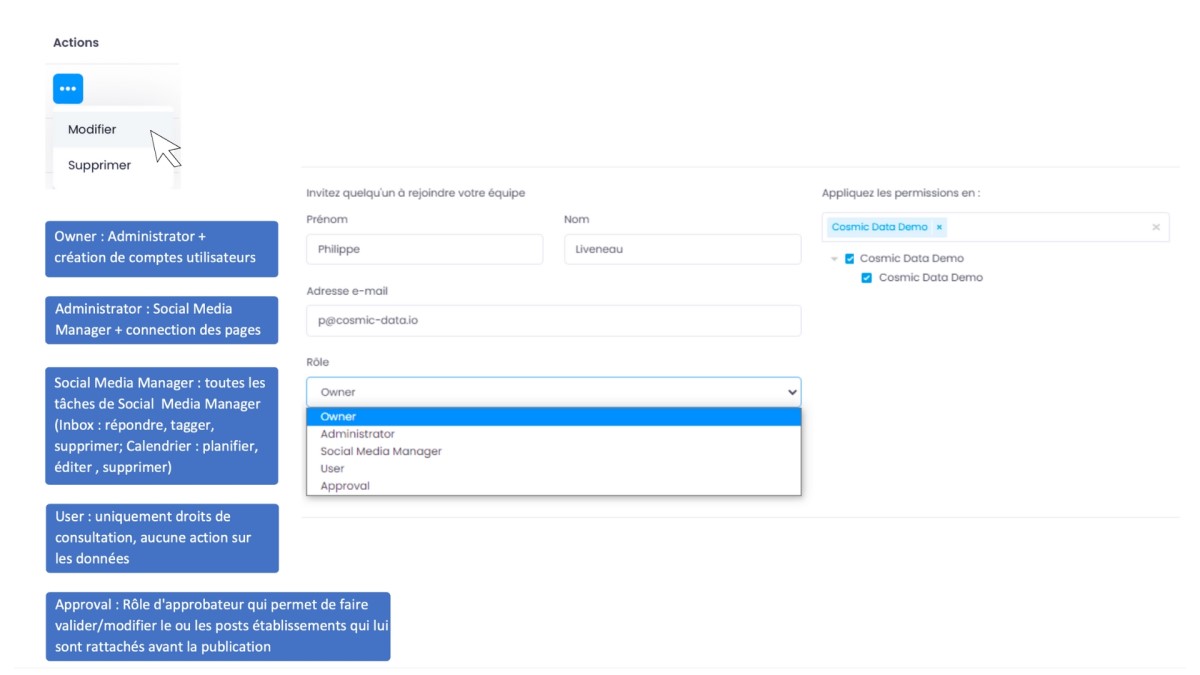Click the Owner role description box
The width and height of the screenshot is (1200, 675).
pyautogui.click(x=161, y=248)
